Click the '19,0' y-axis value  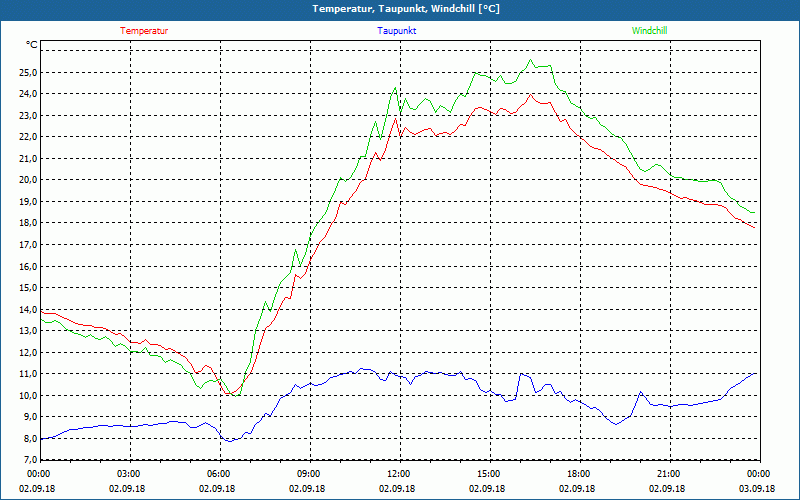coord(29,202)
